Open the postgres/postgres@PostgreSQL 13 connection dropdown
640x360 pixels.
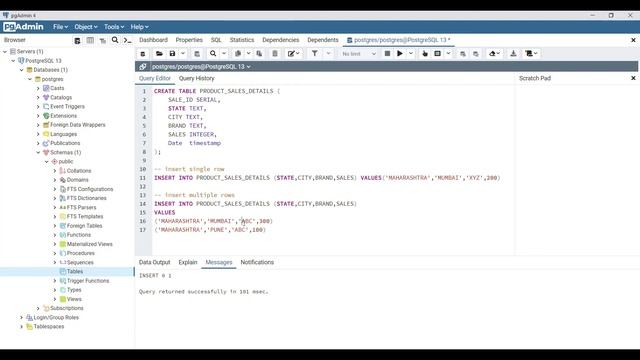pos(201,67)
